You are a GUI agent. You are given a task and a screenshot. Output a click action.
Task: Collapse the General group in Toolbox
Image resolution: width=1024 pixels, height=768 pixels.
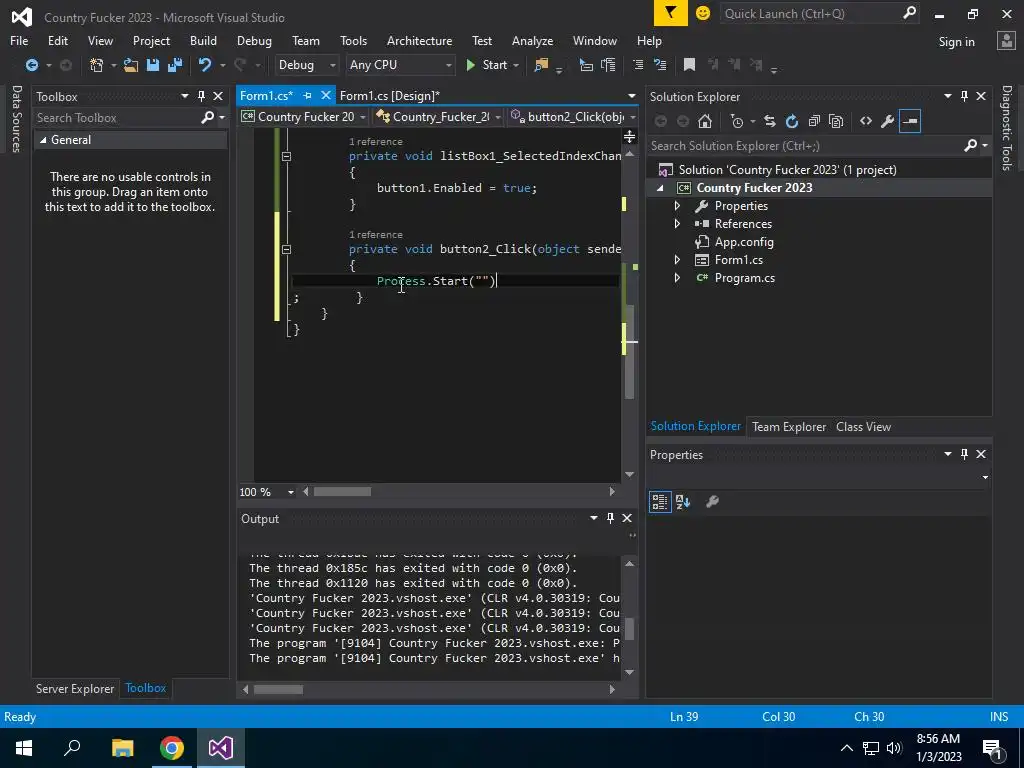tap(43, 140)
